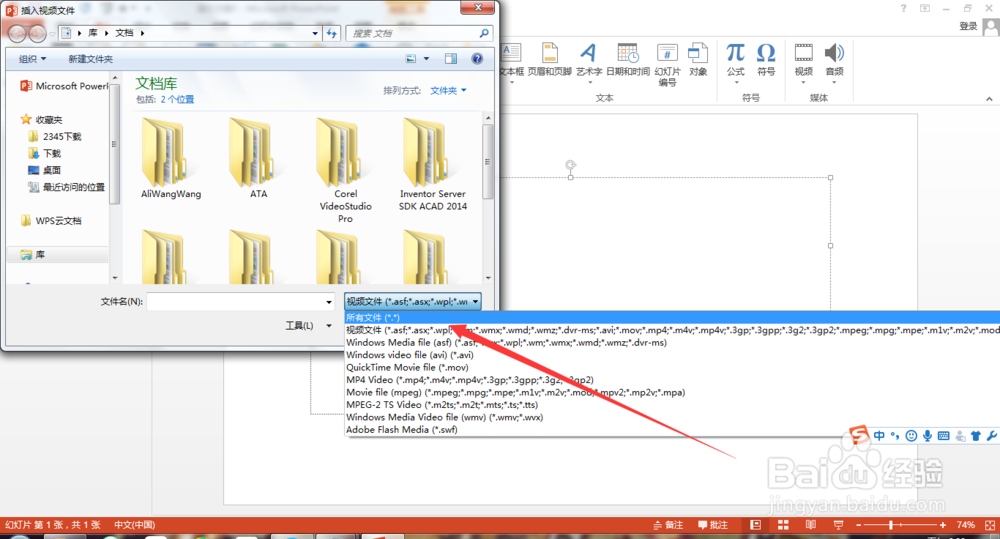Toggle 备注 notes in status bar
Screen dimensions: 1000x539
click(x=668, y=525)
